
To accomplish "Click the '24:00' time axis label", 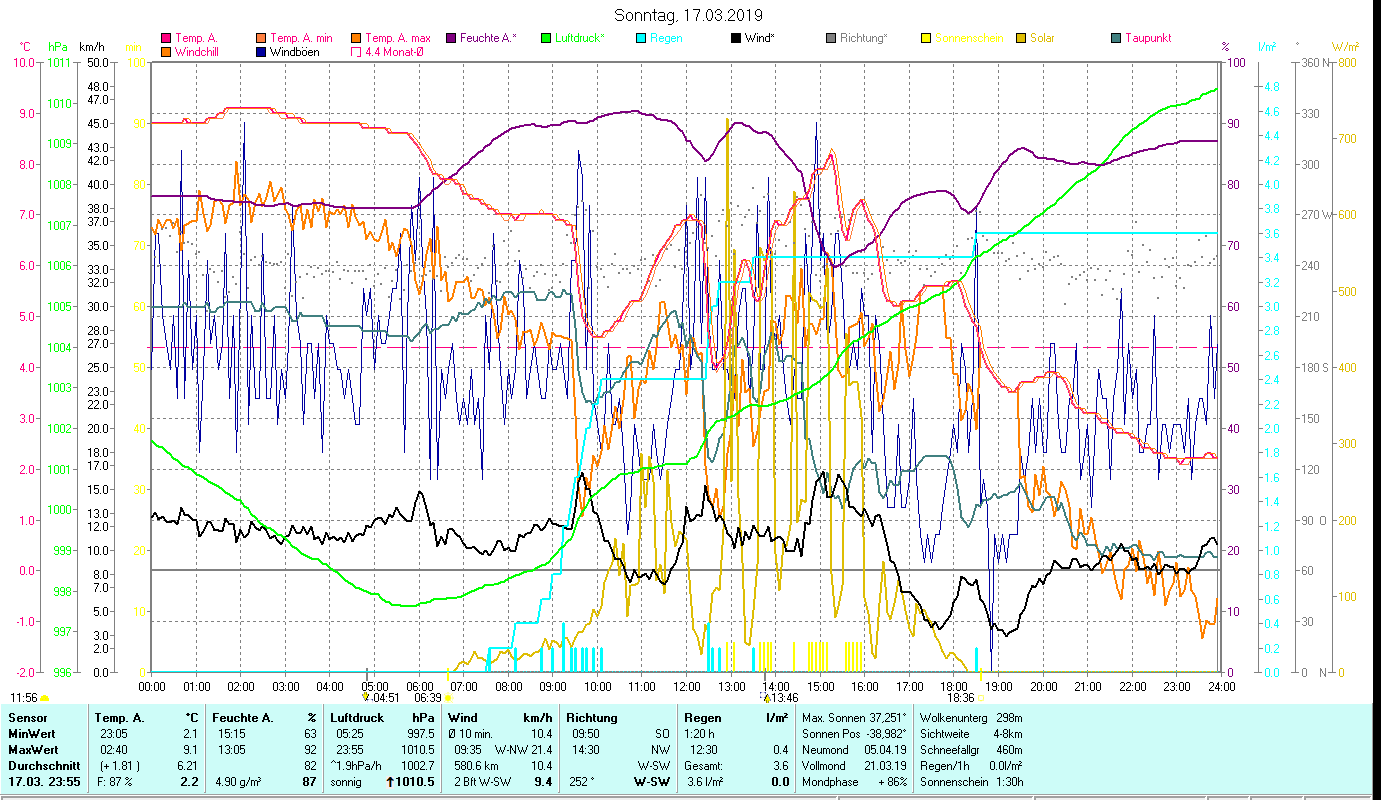I will click(x=1222, y=686).
